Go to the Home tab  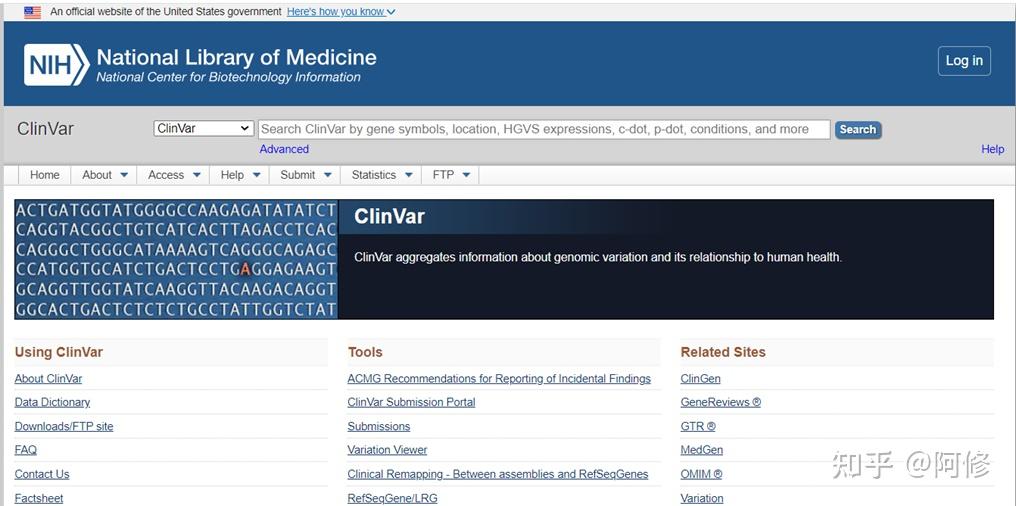(45, 175)
